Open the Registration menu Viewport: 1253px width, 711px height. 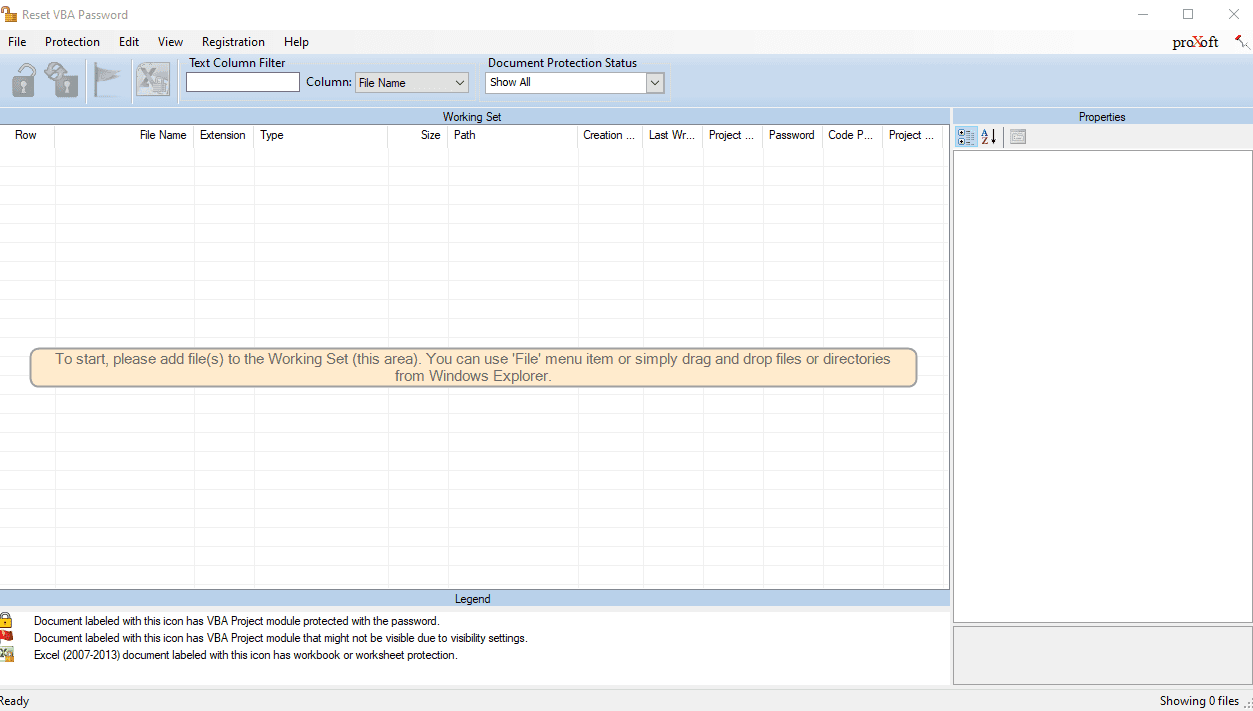[233, 42]
